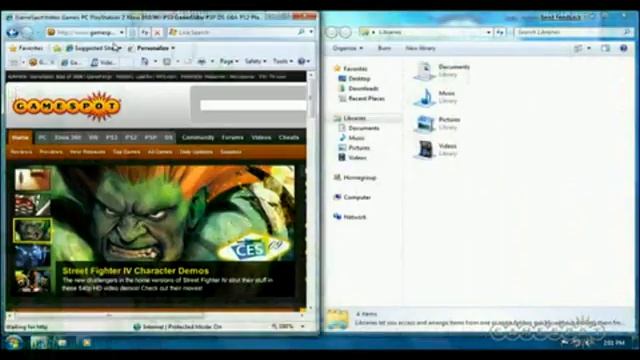Image resolution: width=640 pixels, height=360 pixels.
Task: Click the GameSpot site search field
Action: 253,105
